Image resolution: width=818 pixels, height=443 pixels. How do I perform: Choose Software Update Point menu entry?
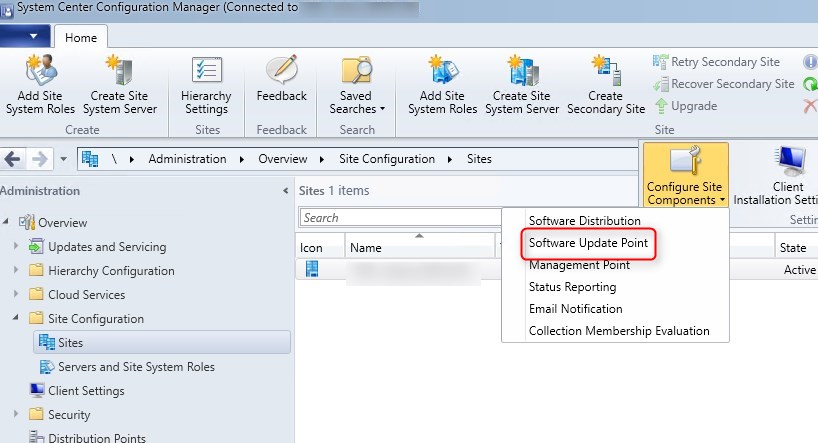click(x=588, y=243)
